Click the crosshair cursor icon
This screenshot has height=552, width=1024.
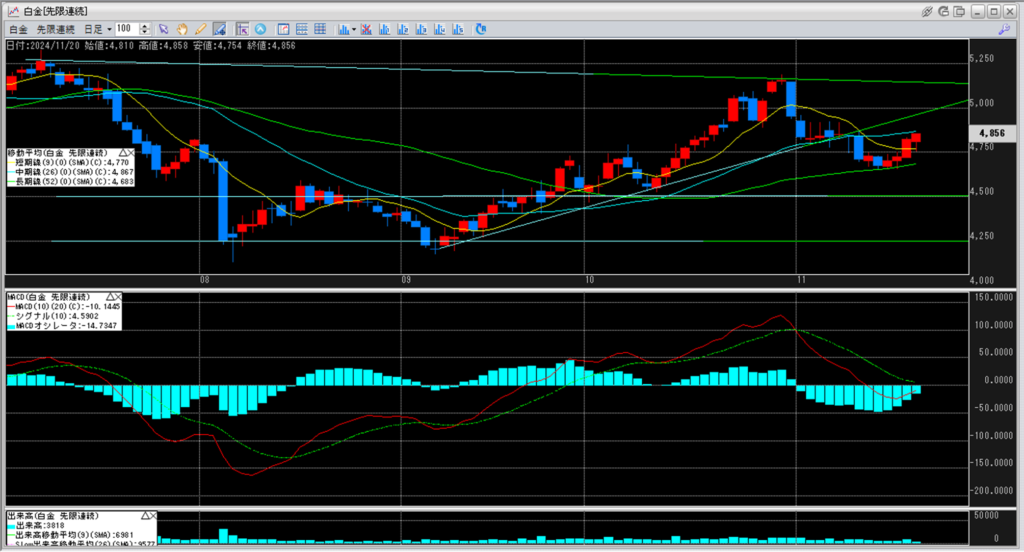coord(242,29)
